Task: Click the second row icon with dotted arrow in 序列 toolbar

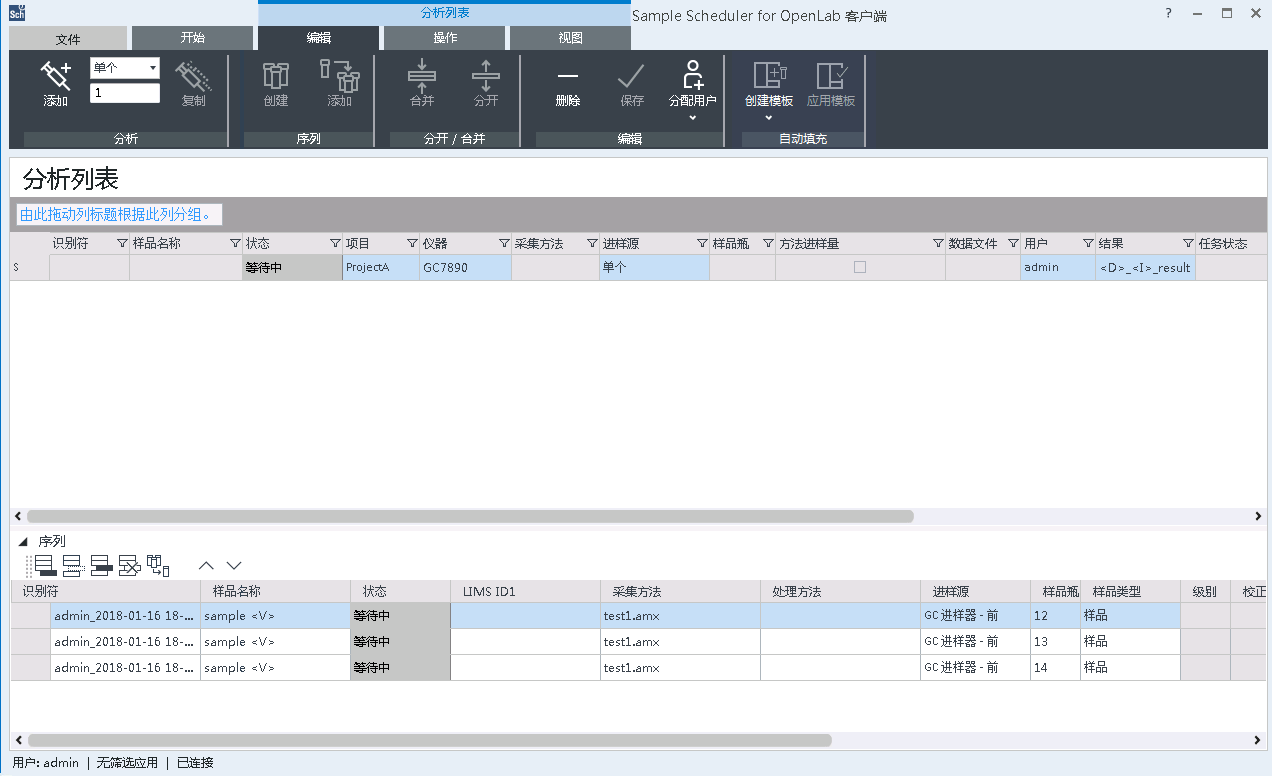Action: tap(73, 566)
